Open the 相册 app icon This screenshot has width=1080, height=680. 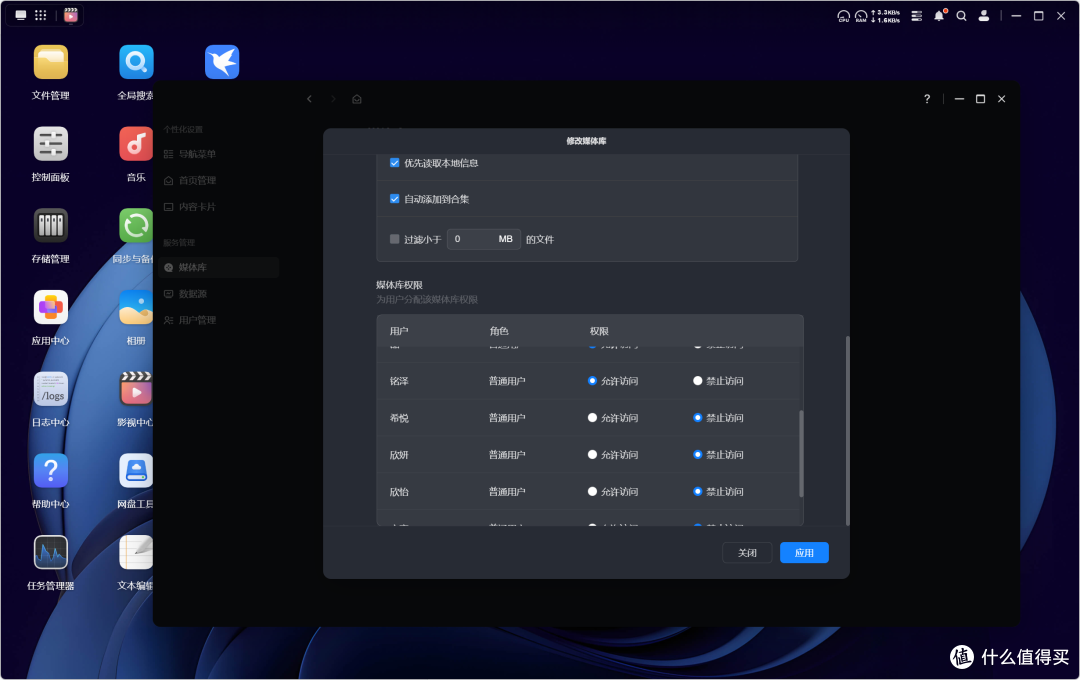pyautogui.click(x=136, y=307)
